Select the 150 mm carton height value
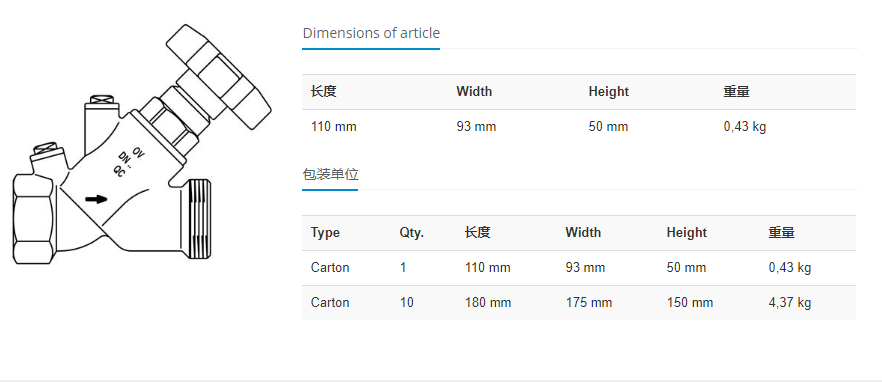This screenshot has height=382, width=882. point(690,303)
